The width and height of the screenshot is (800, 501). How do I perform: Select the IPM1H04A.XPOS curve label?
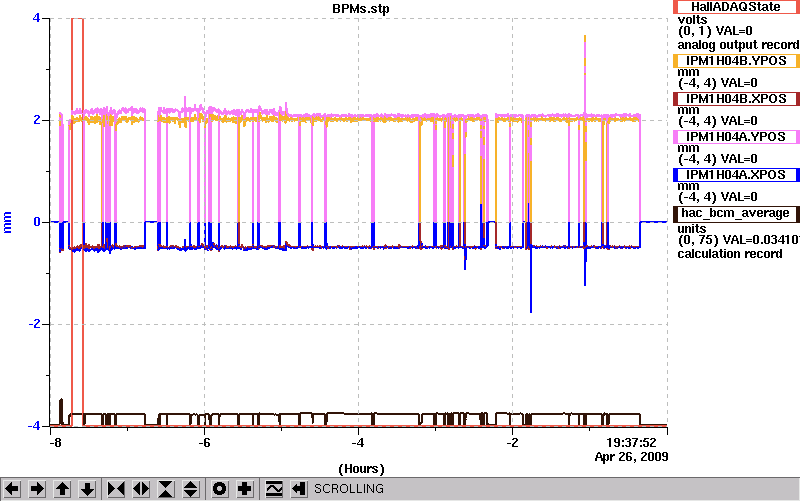[736, 174]
